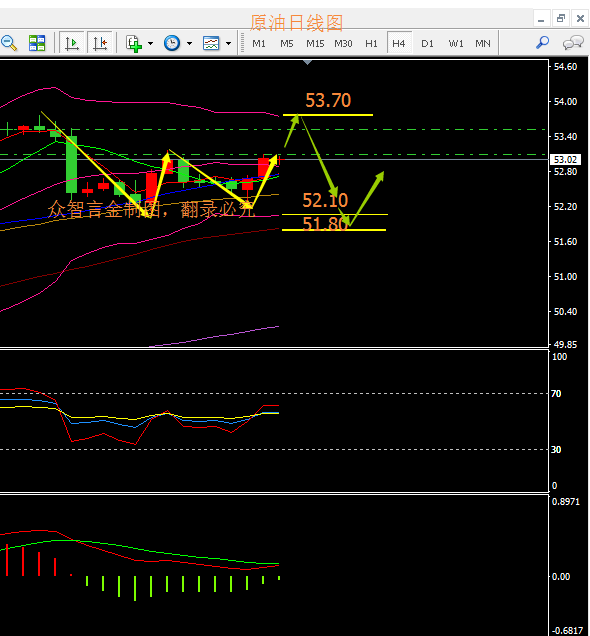Screen dimensions: 590x636
Task: Expand the templates dropdown arrow
Action: pos(228,43)
